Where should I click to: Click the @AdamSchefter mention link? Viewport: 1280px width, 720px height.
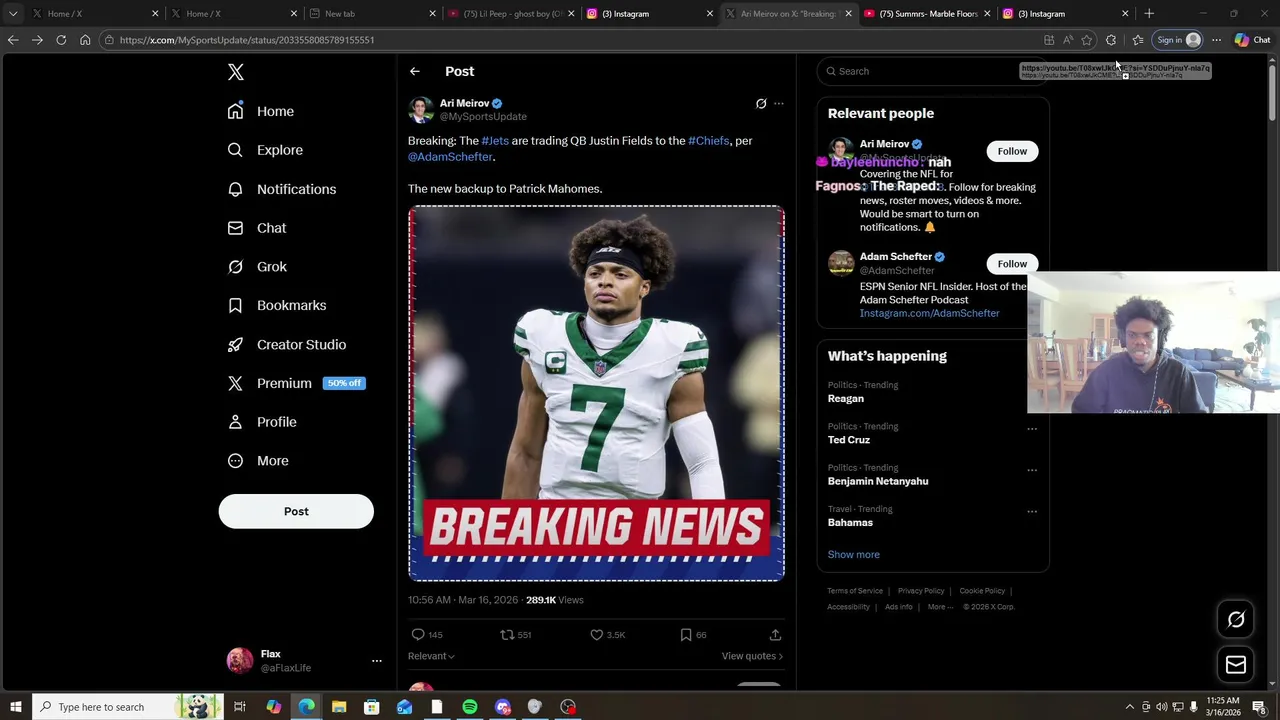pos(450,157)
